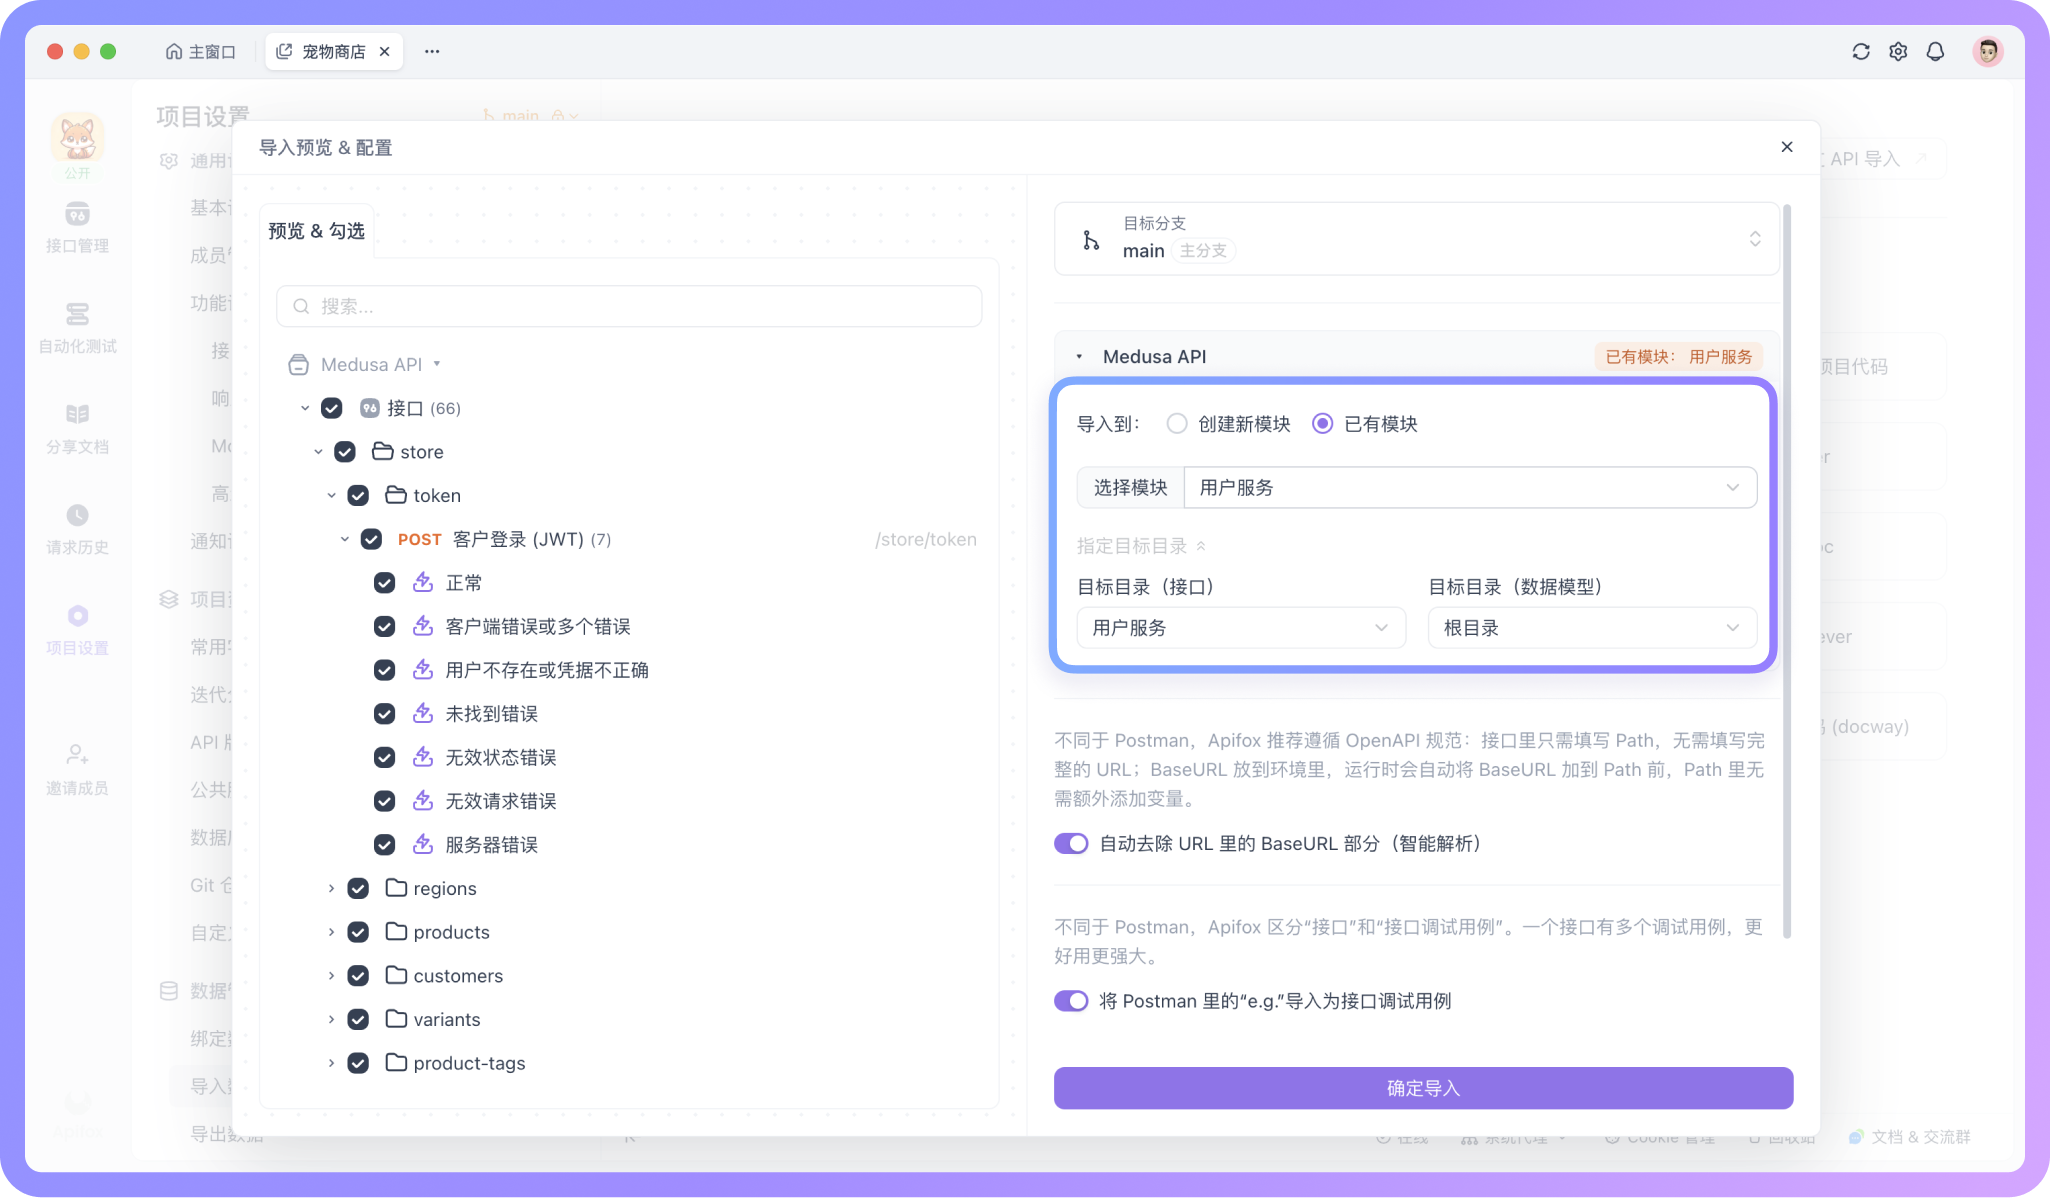Open the 分享文档 section
This screenshot has width=2050, height=1198.
(77, 428)
